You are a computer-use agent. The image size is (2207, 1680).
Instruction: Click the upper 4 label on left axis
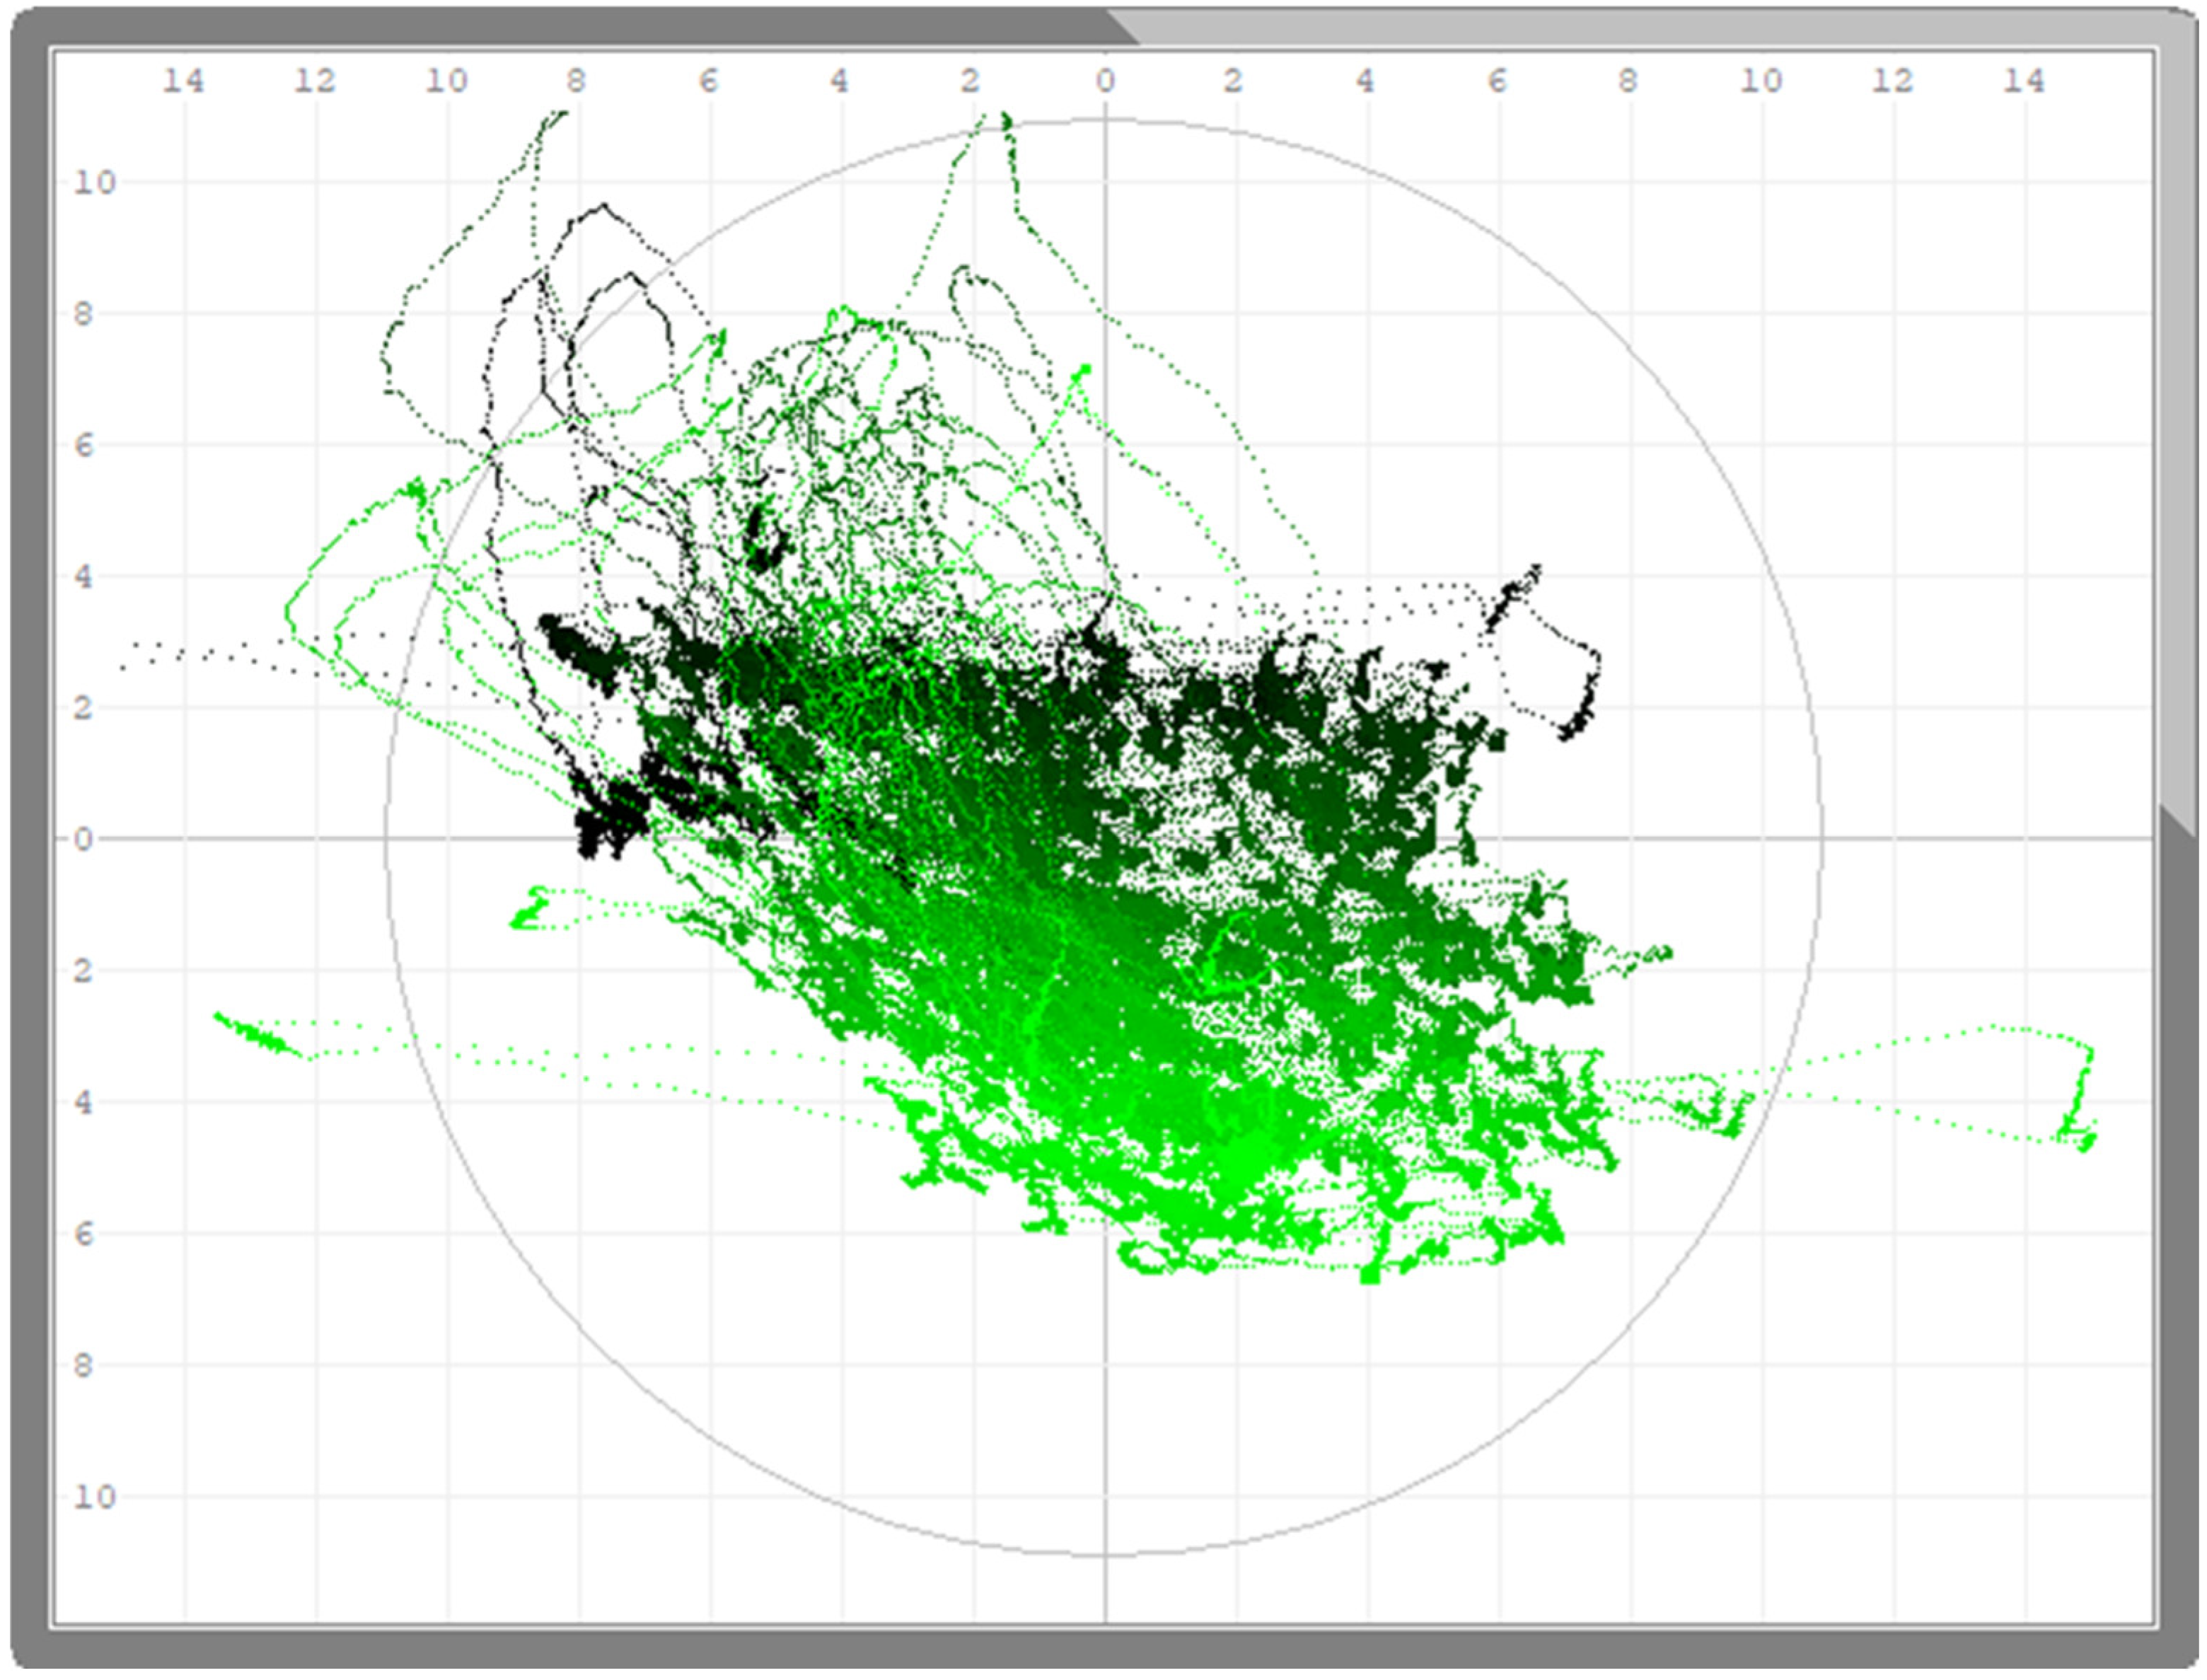83,577
